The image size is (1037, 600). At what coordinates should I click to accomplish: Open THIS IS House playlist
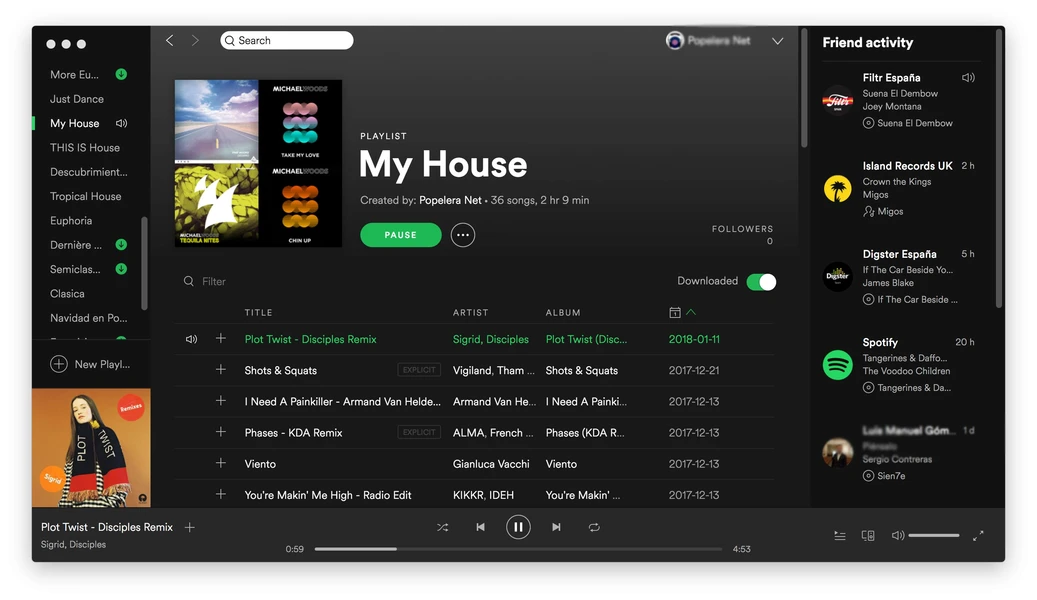tap(85, 148)
